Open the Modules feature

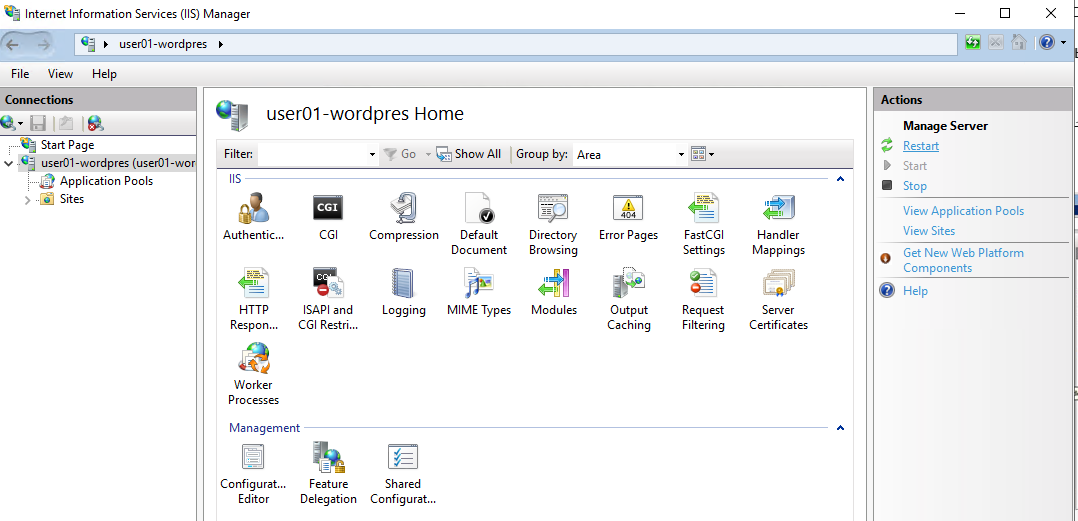click(553, 291)
